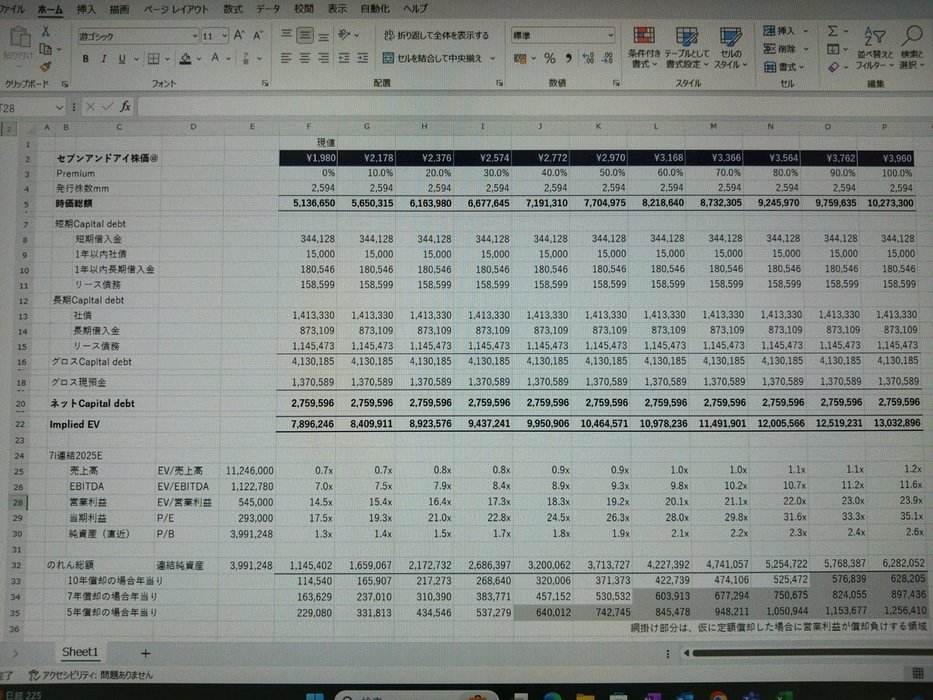Image resolution: width=933 pixels, height=700 pixels.
Task: Open the fill color dropdown arrow
Action: (x=199, y=59)
